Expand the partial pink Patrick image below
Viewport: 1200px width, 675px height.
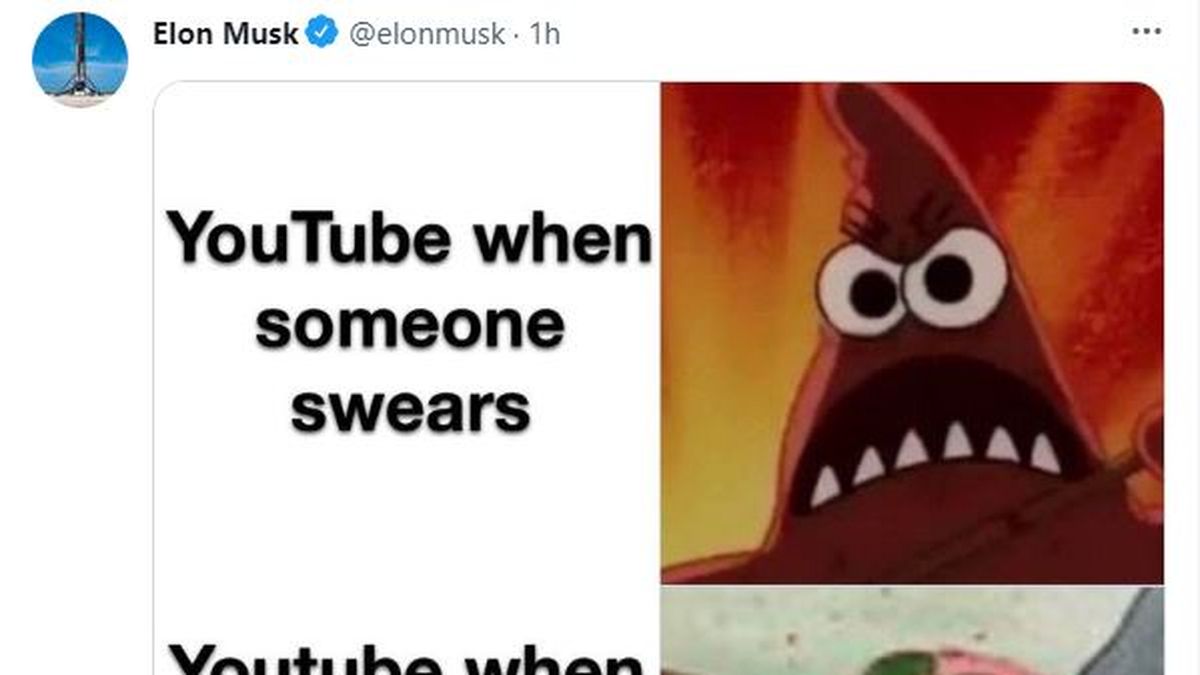913,631
